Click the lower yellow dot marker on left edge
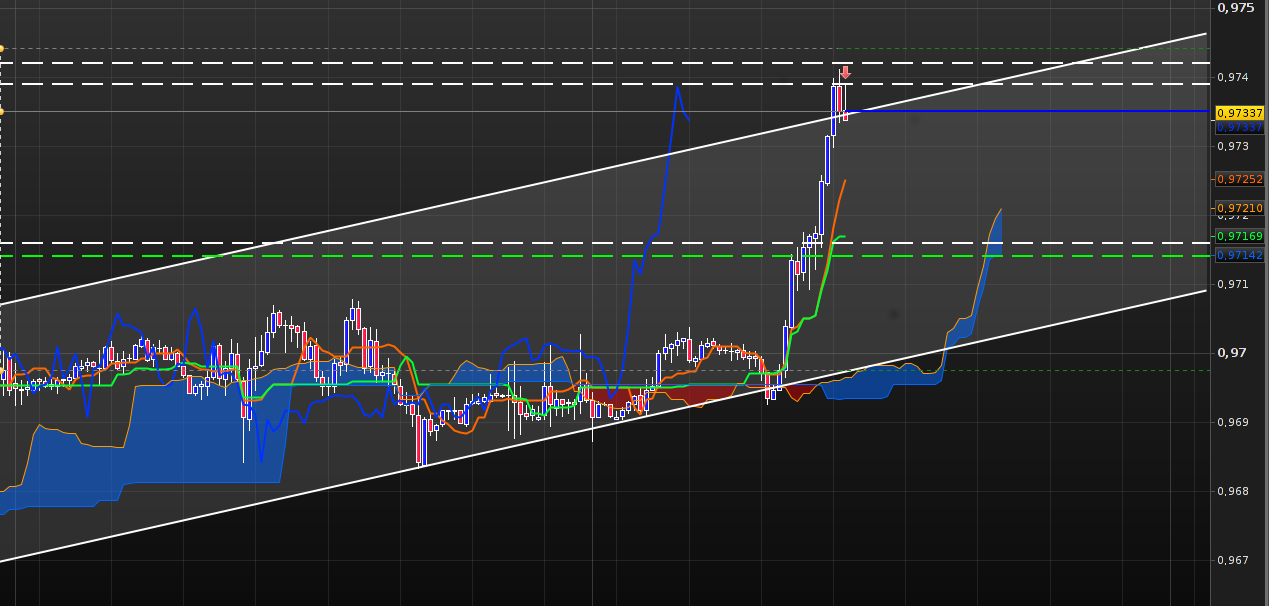 (1, 111)
